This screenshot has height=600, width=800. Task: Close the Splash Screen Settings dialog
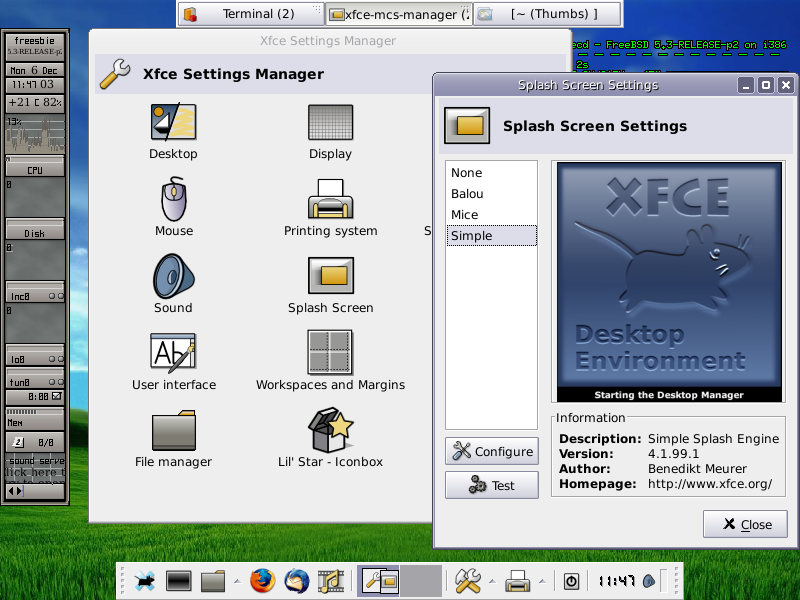(x=745, y=524)
